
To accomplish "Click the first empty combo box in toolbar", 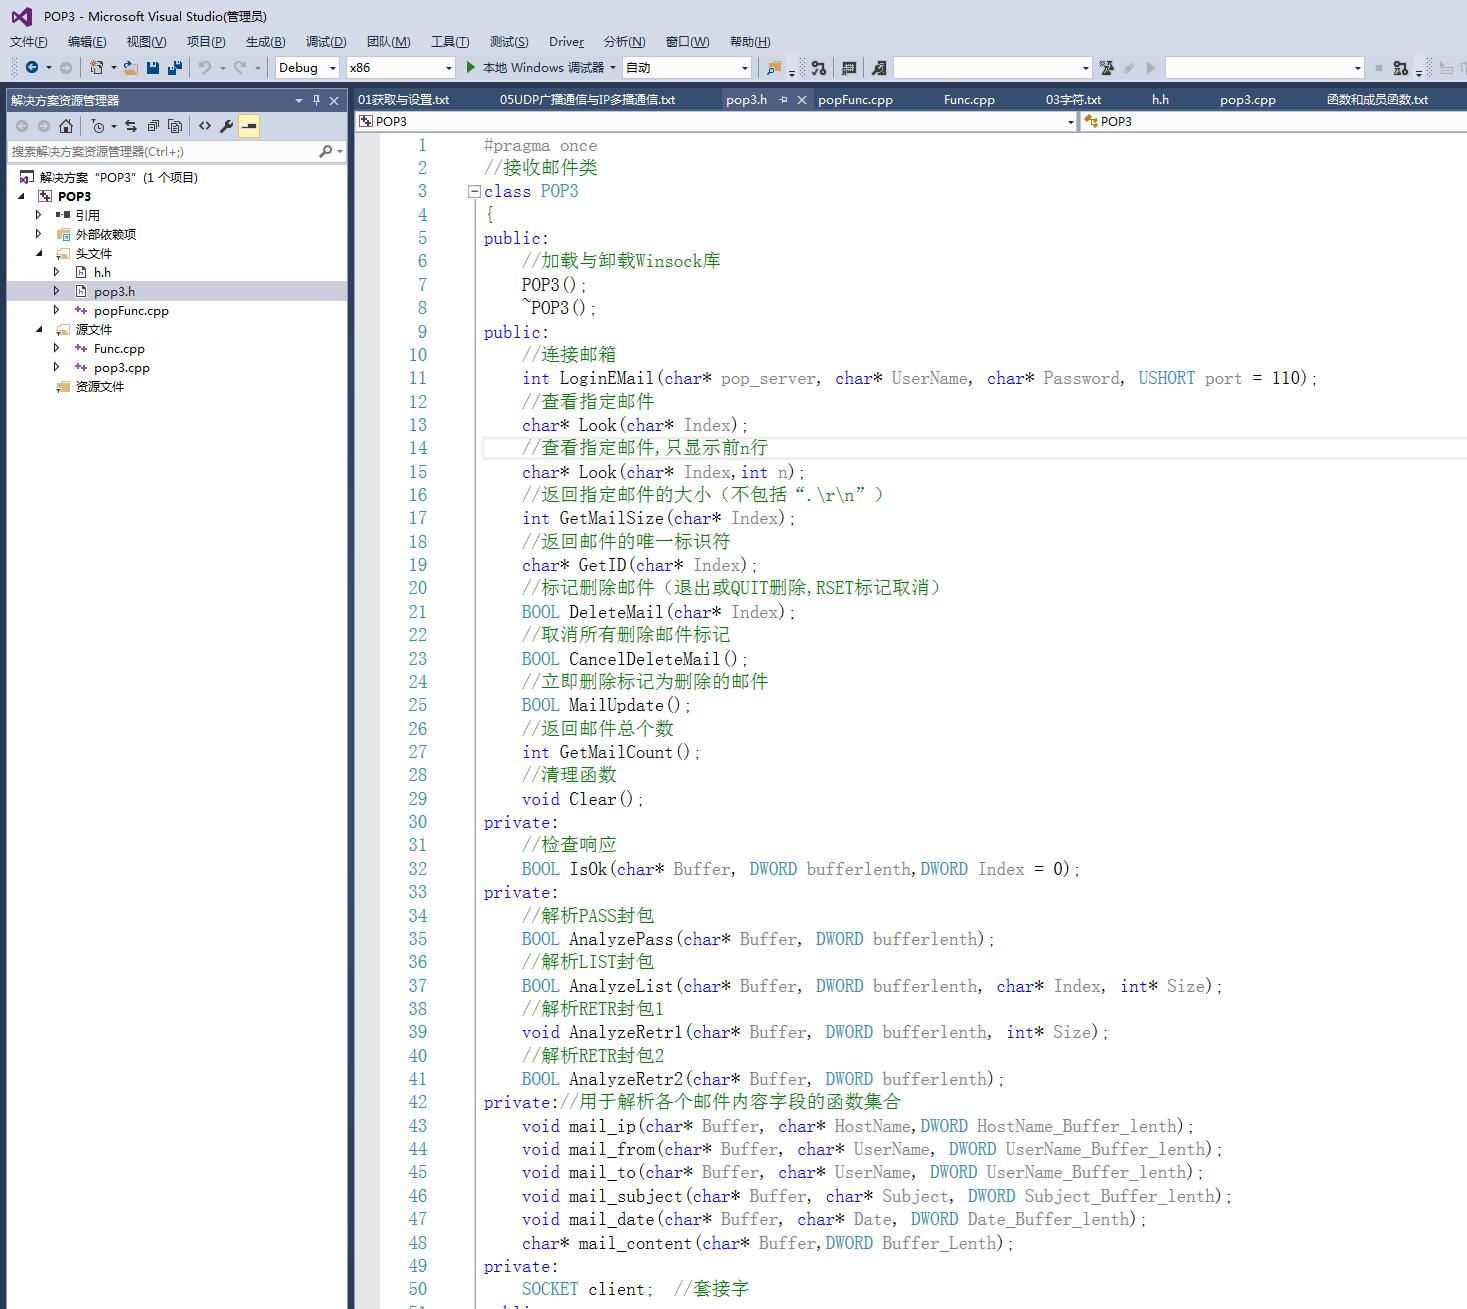I will 992,67.
